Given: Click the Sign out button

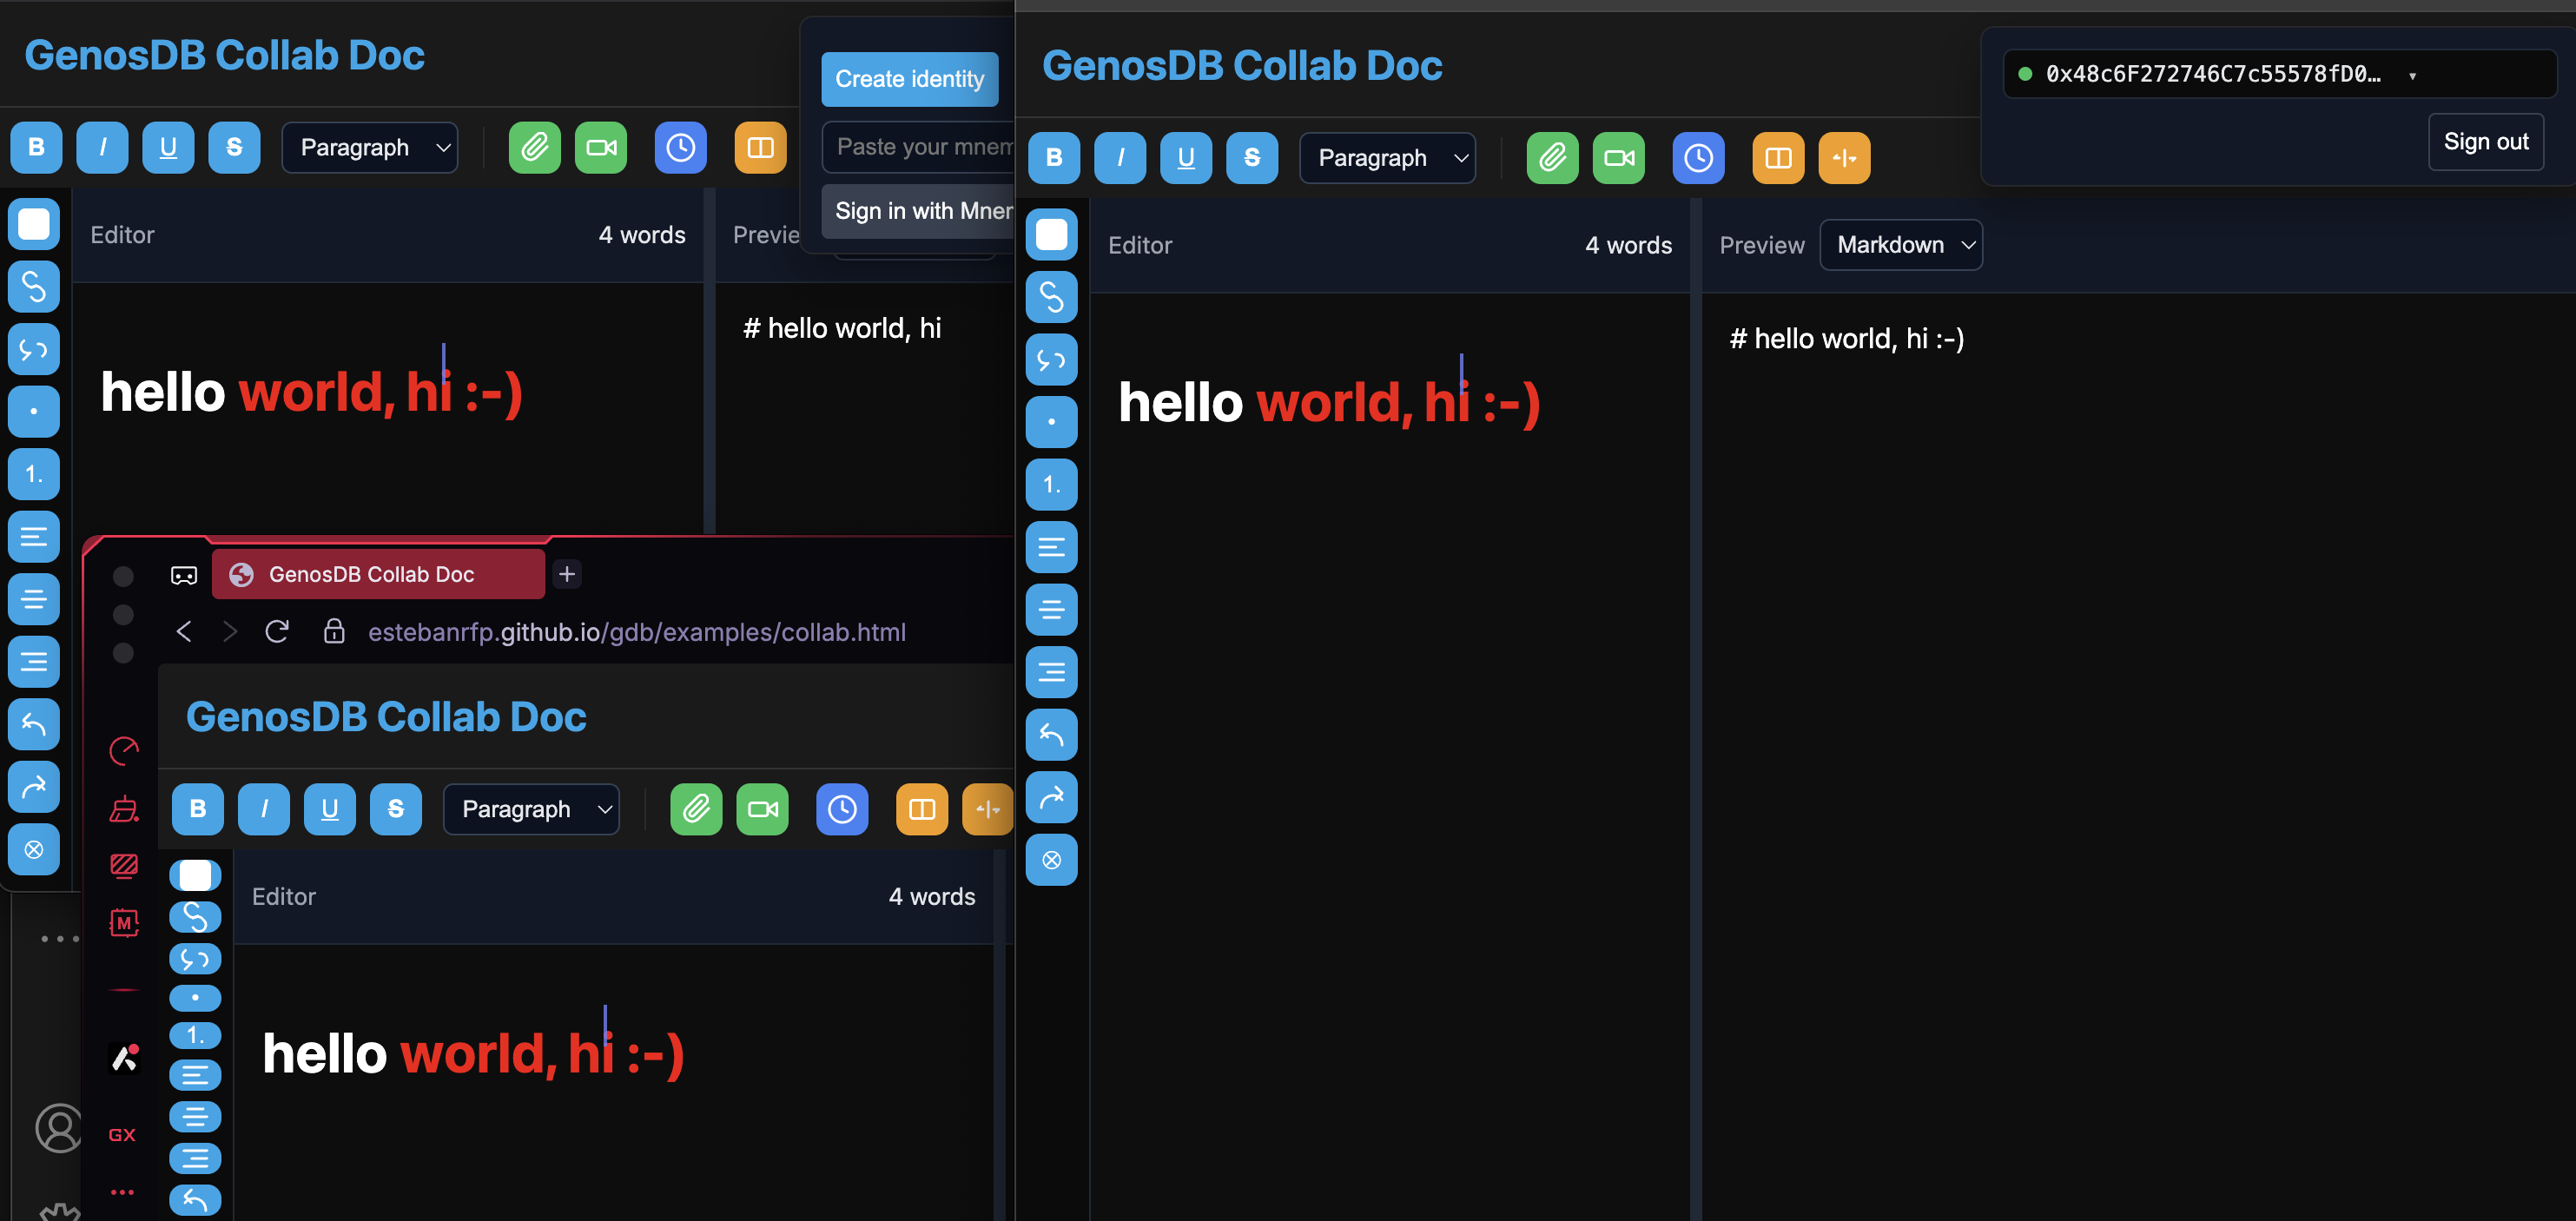Looking at the screenshot, I should [2486, 141].
